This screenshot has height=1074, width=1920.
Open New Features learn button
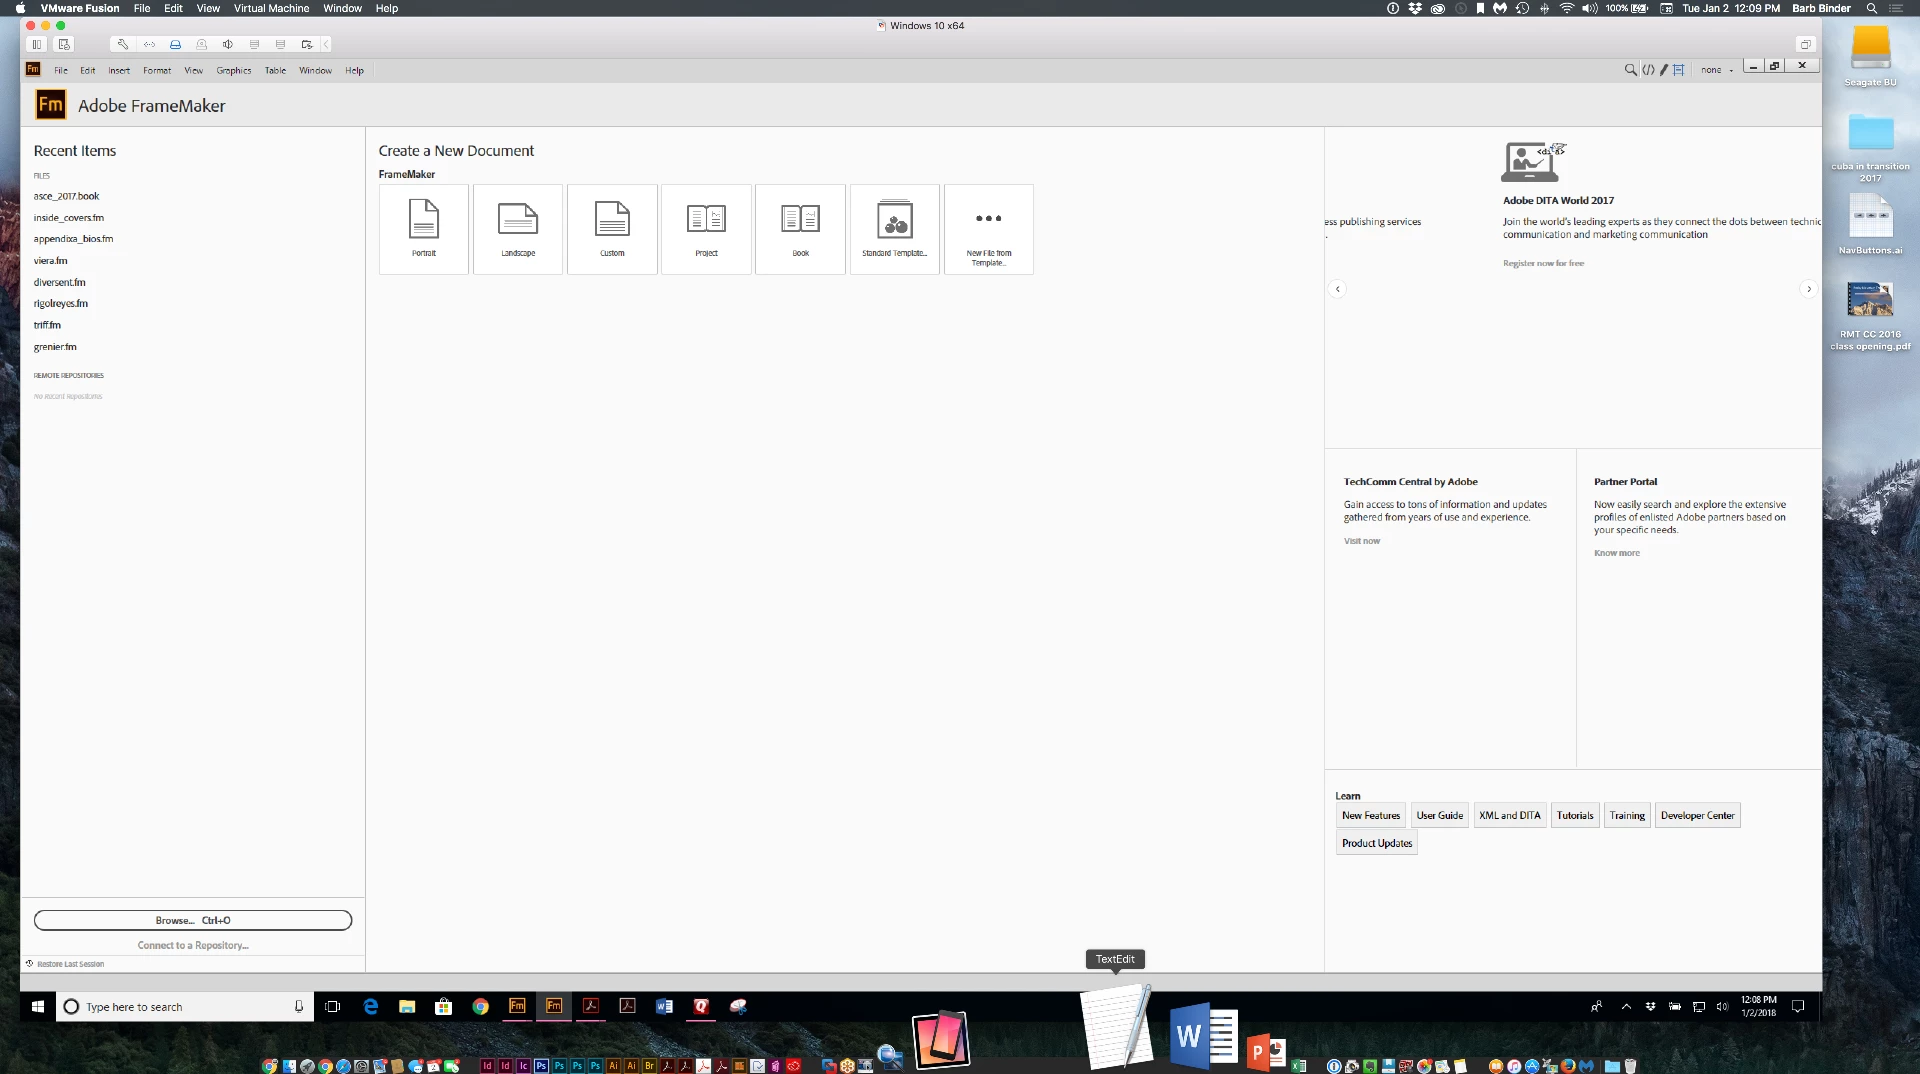[x=1371, y=815]
